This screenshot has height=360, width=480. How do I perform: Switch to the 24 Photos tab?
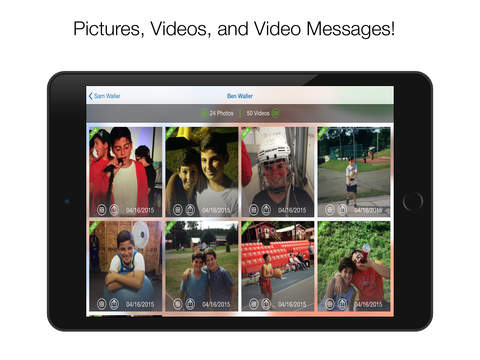pos(221,113)
